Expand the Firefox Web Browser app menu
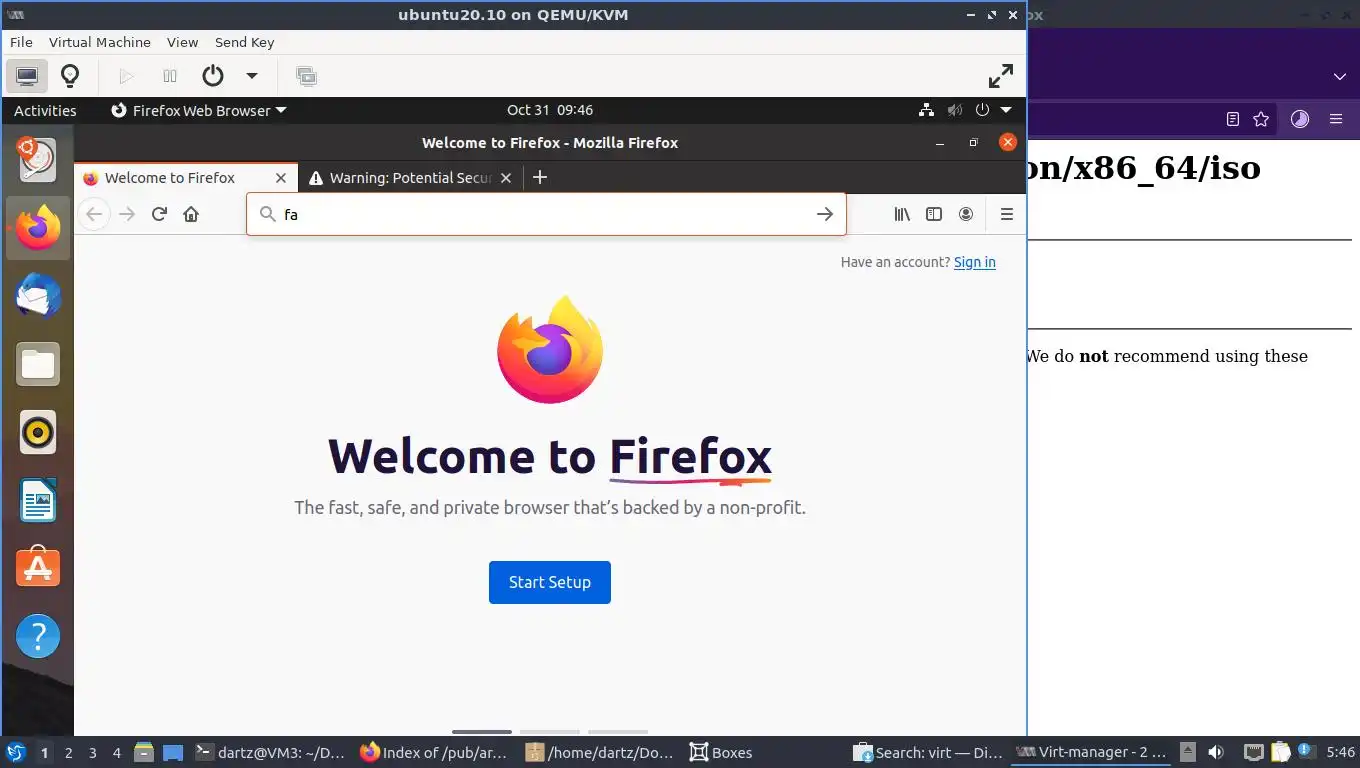The width and height of the screenshot is (1360, 768). coord(198,110)
